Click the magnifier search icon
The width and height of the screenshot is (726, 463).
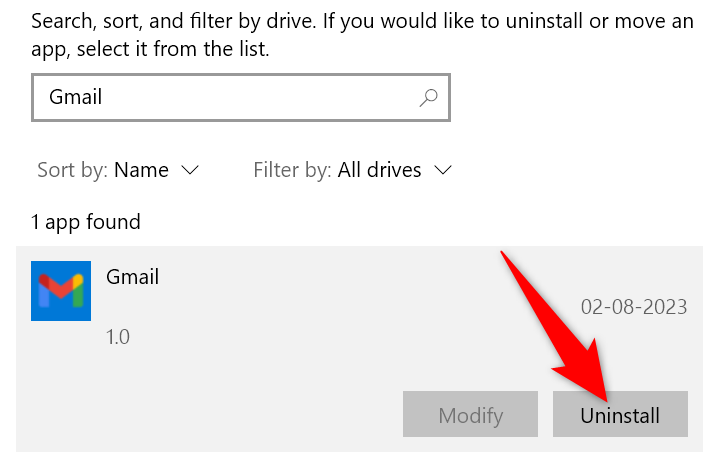pos(428,98)
